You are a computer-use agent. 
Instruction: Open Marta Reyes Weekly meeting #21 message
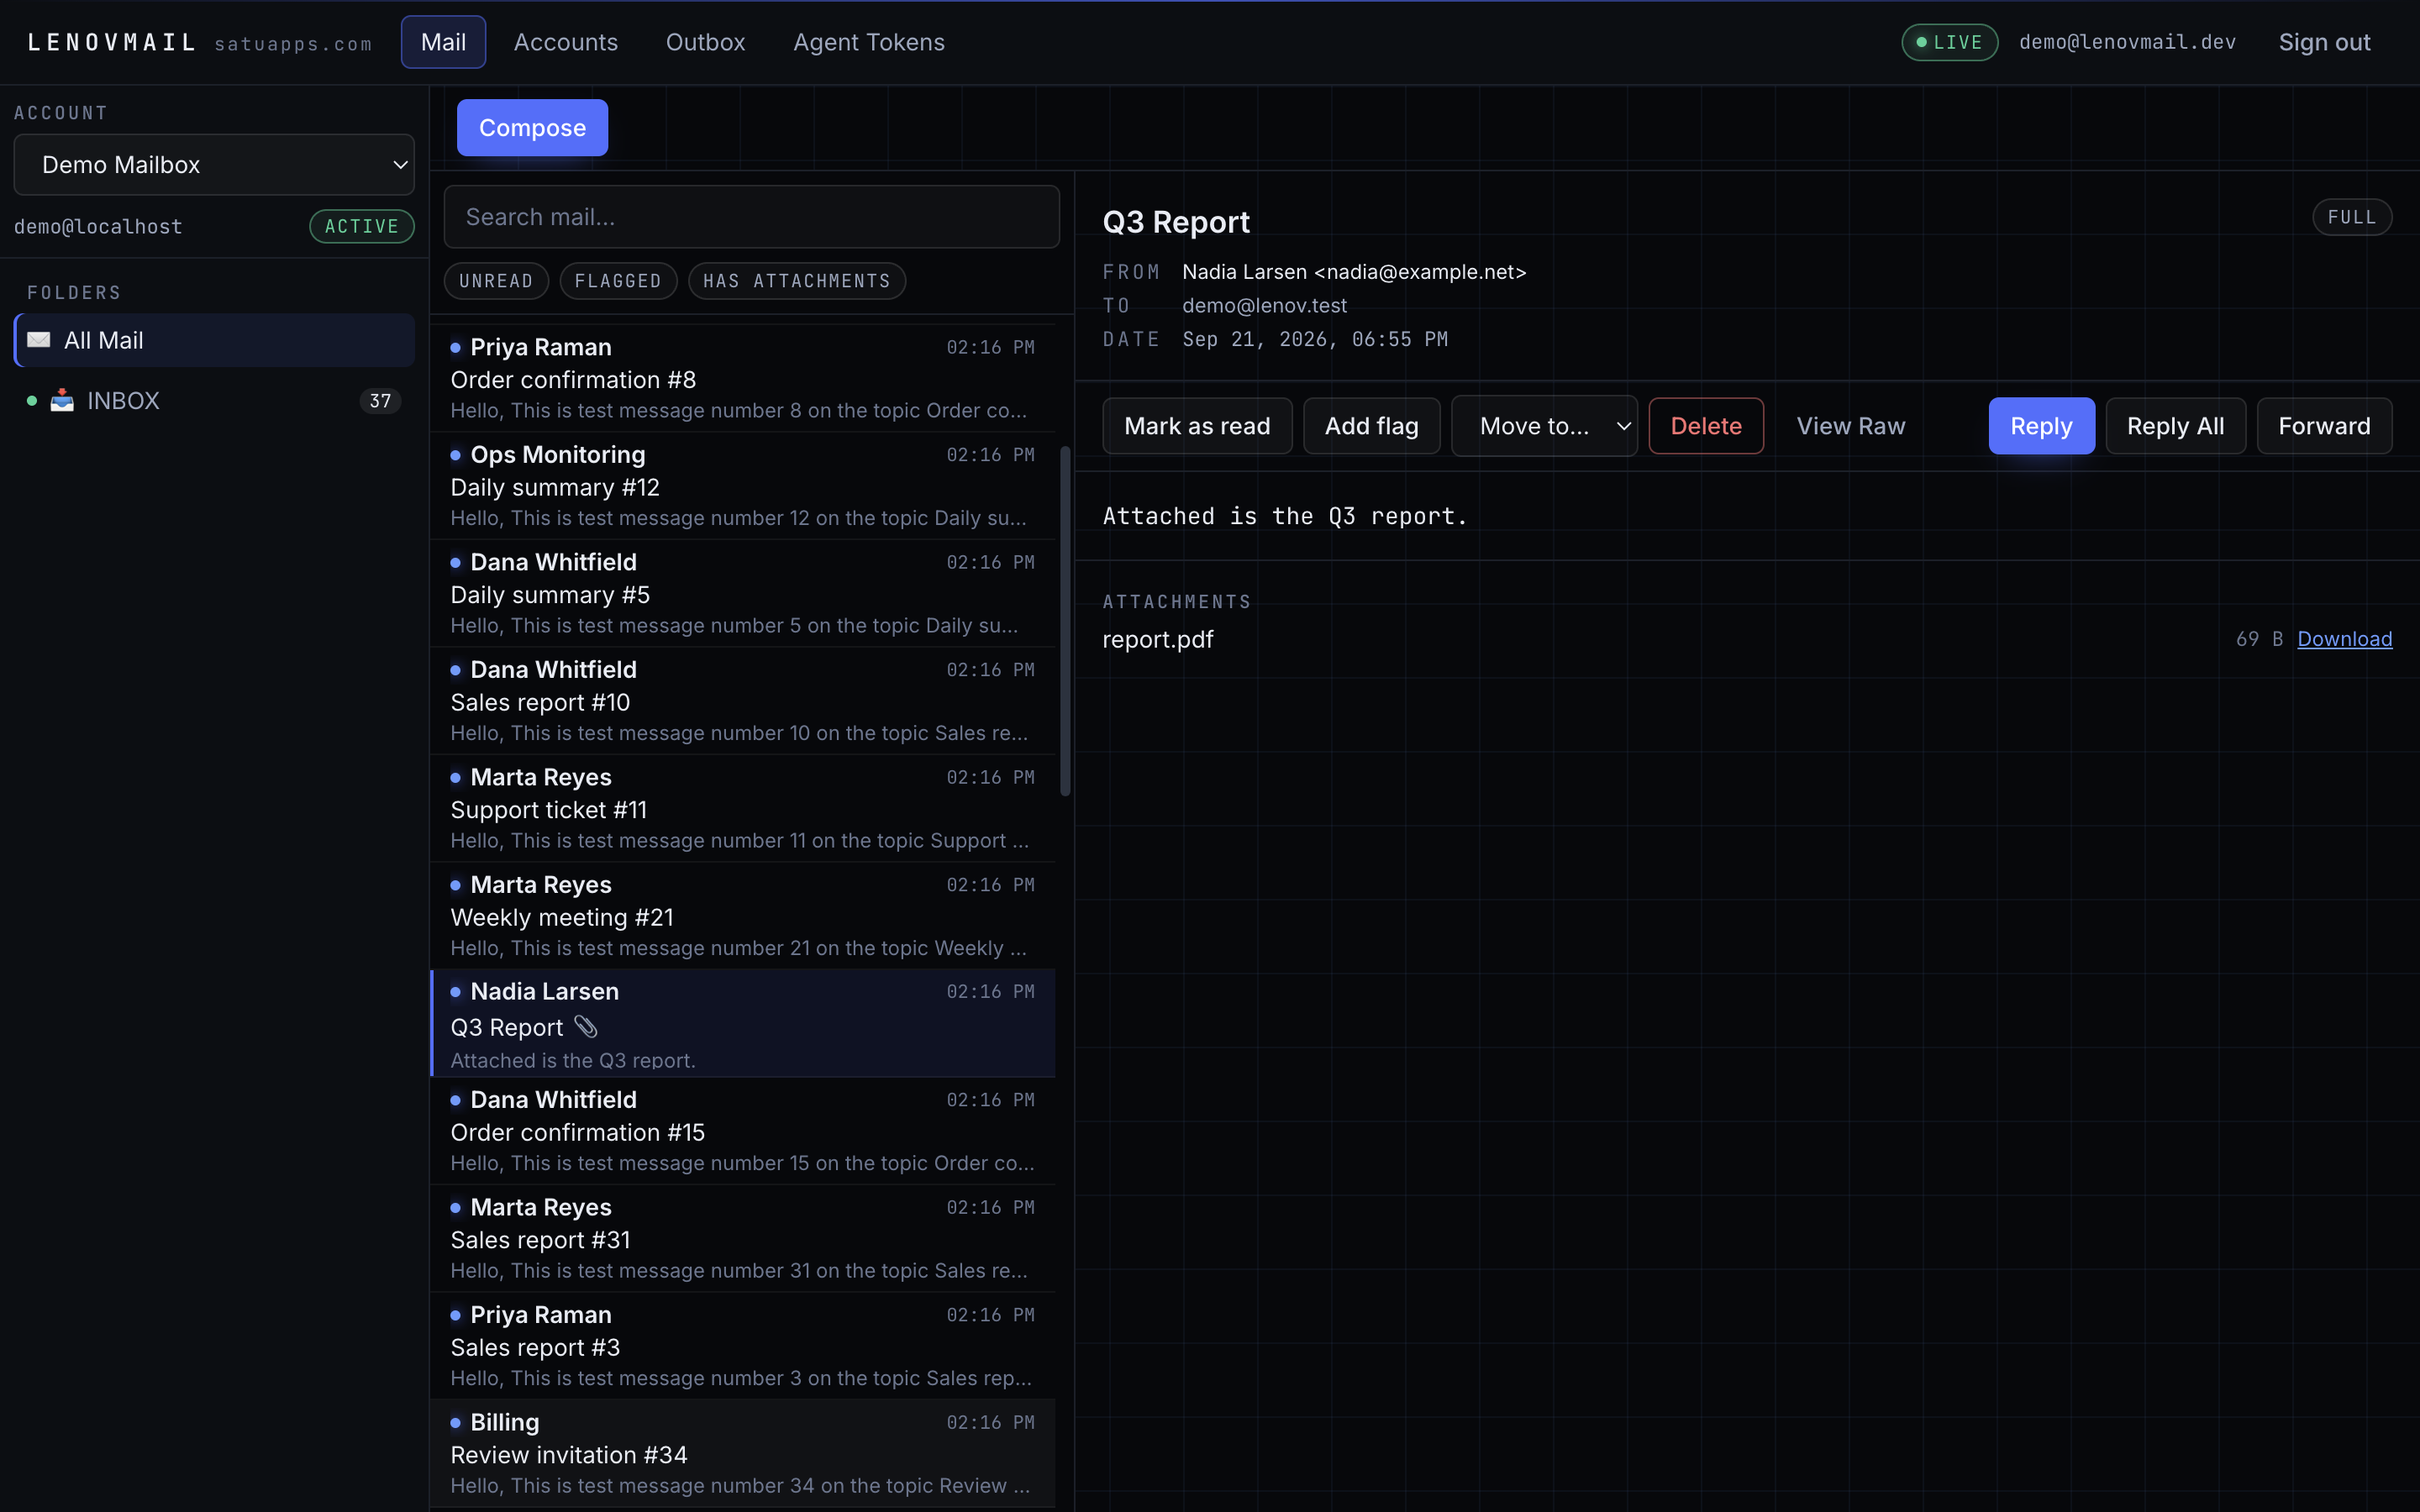pos(742,916)
